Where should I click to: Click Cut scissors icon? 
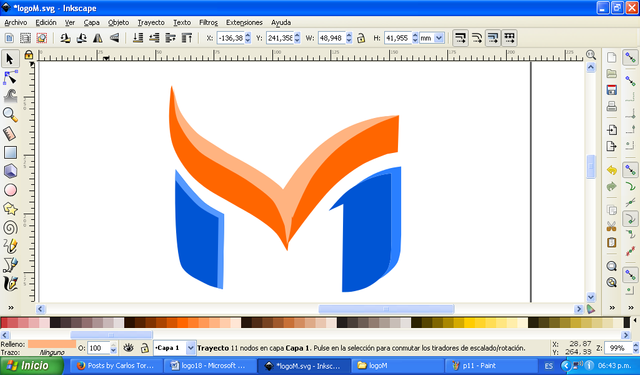click(611, 226)
